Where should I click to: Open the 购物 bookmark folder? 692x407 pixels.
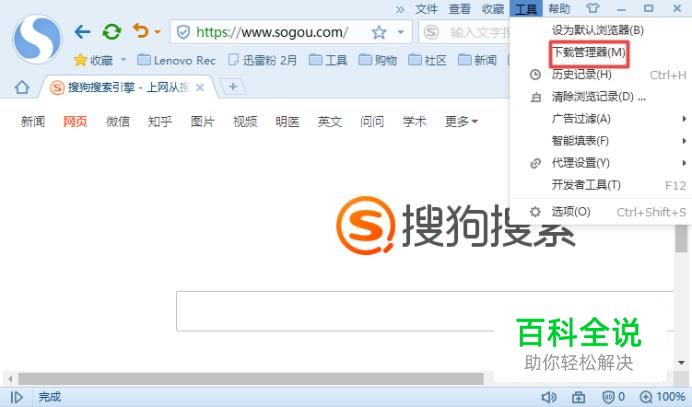point(378,60)
